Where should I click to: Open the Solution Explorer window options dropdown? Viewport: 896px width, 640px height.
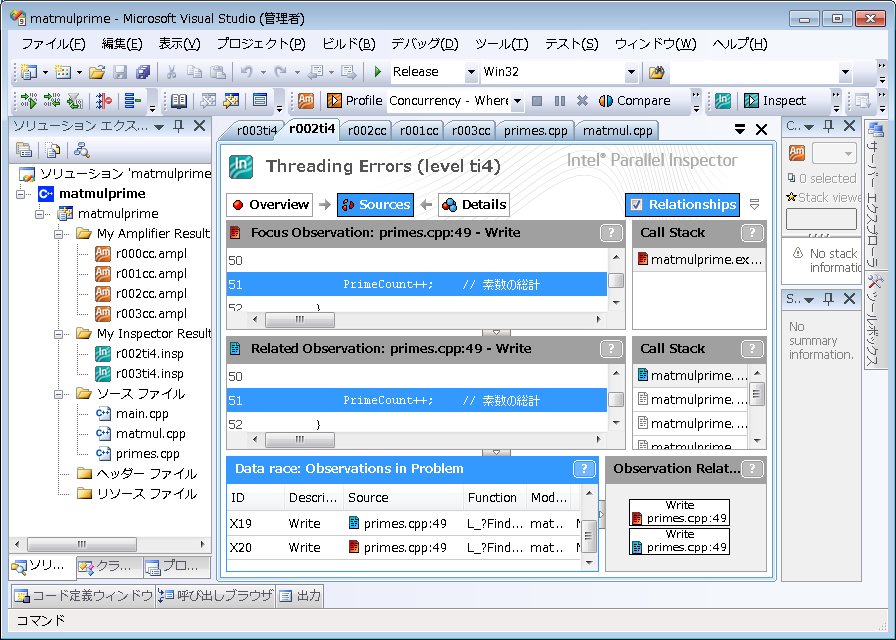[x=159, y=126]
